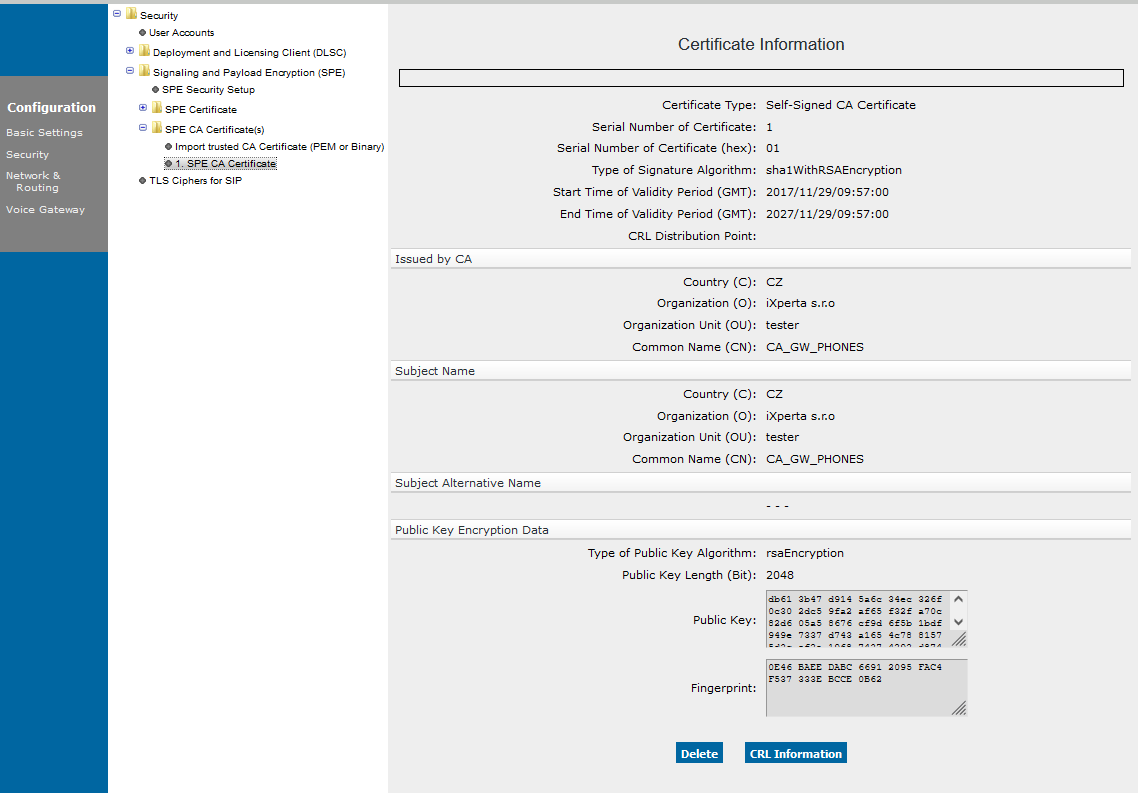Image resolution: width=1138 pixels, height=793 pixels.
Task: Click start time '2017/11/29/09:57:00'
Action: coord(827,192)
